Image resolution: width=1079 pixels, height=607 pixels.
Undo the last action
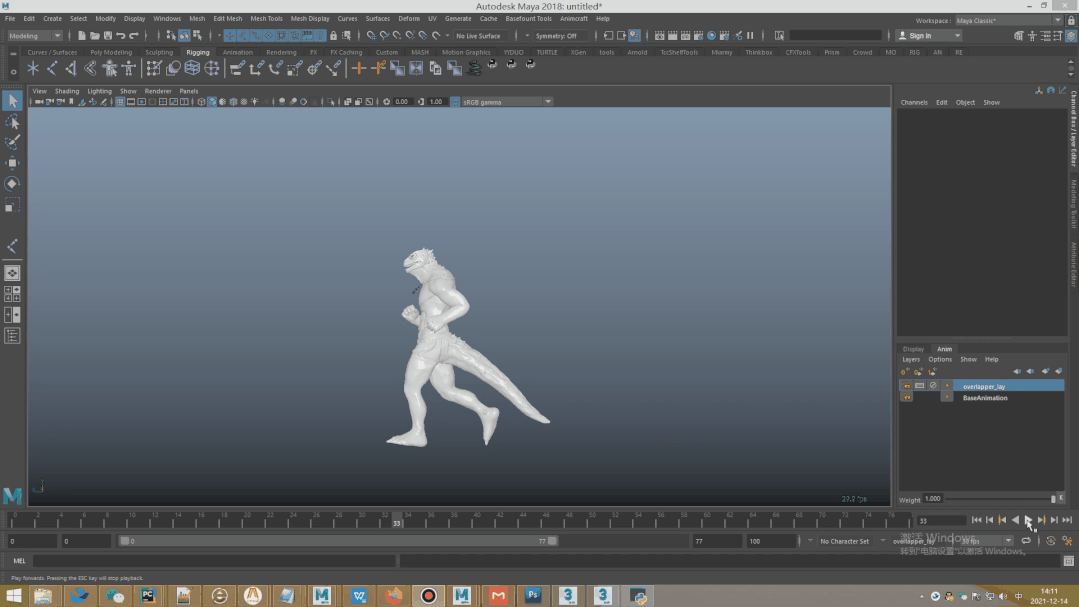(121, 36)
